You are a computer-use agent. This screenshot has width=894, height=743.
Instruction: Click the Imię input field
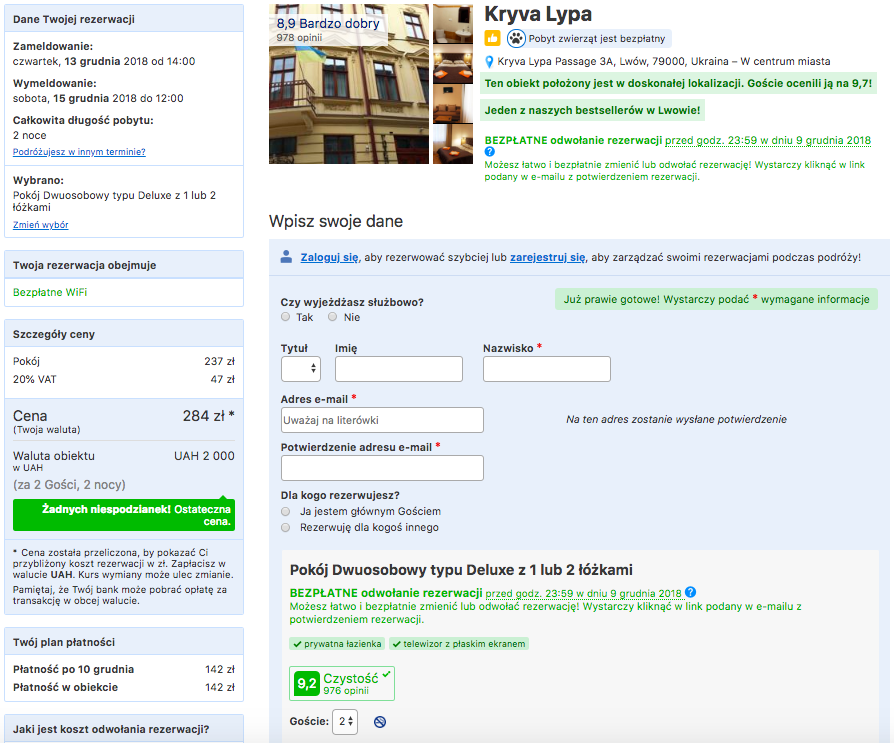(399, 369)
